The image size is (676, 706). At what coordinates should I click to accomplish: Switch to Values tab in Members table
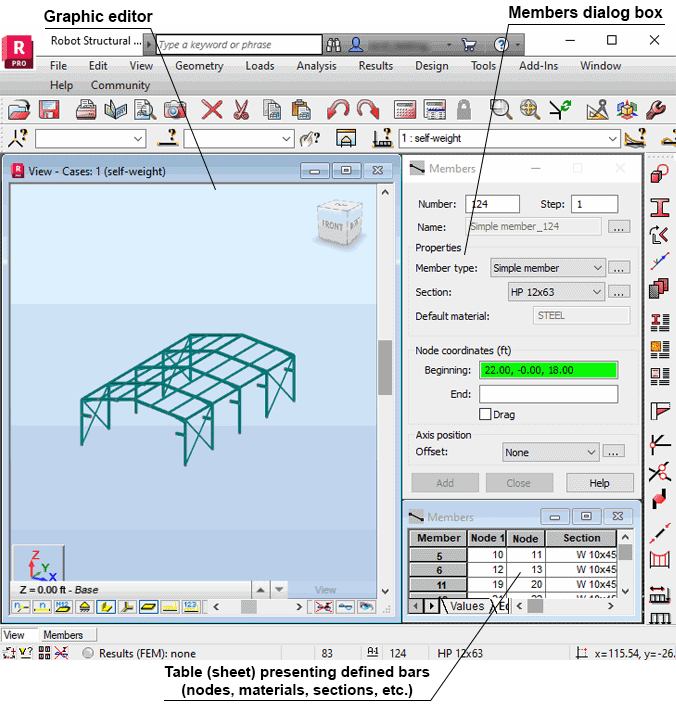(467, 606)
